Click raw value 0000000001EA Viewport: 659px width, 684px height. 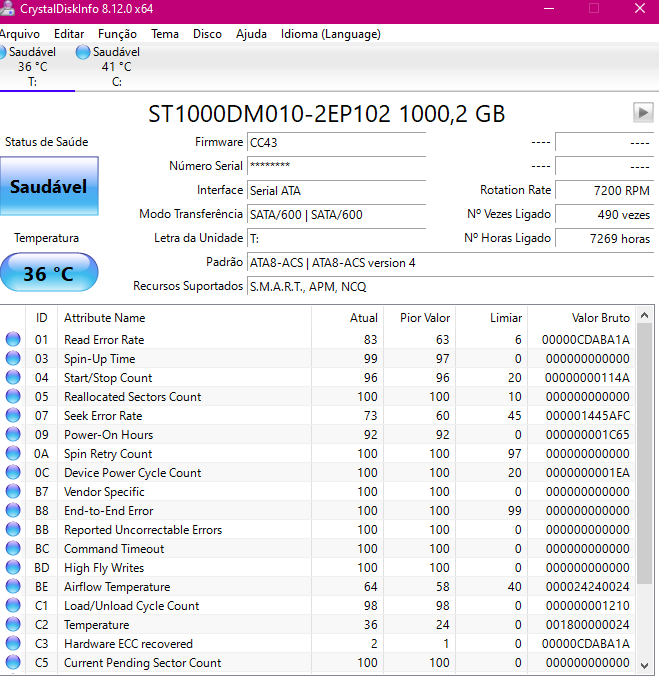[587, 472]
